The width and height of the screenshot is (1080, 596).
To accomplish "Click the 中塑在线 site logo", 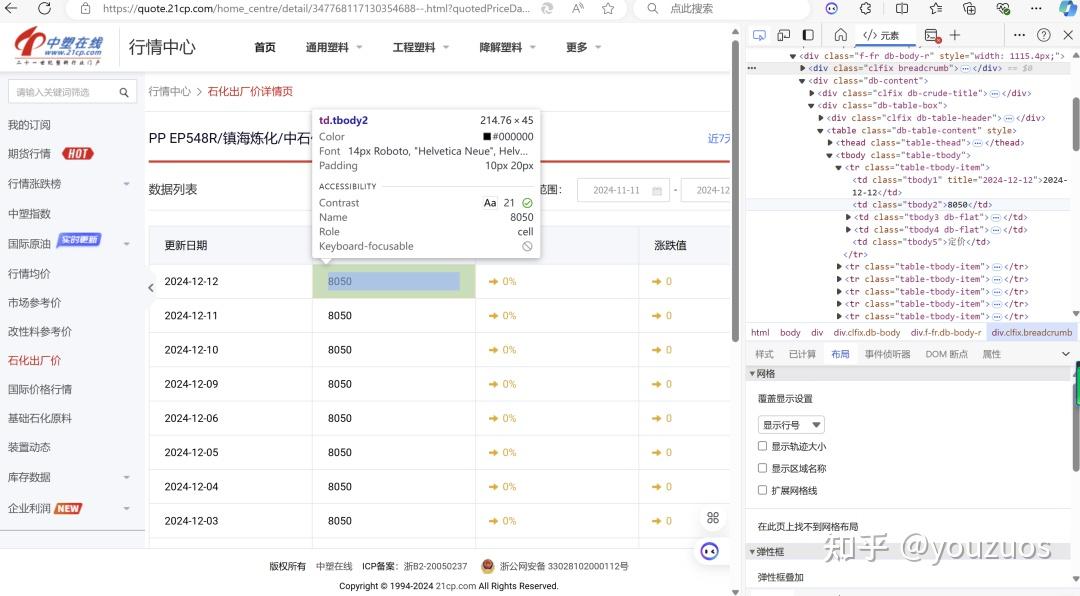I will [x=59, y=45].
